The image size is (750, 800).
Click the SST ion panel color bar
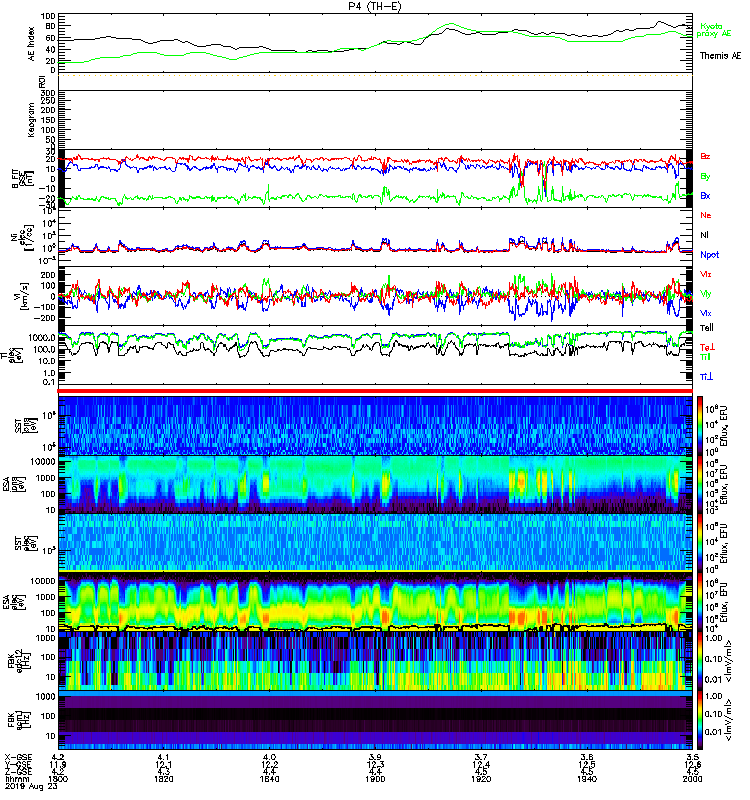tap(699, 425)
